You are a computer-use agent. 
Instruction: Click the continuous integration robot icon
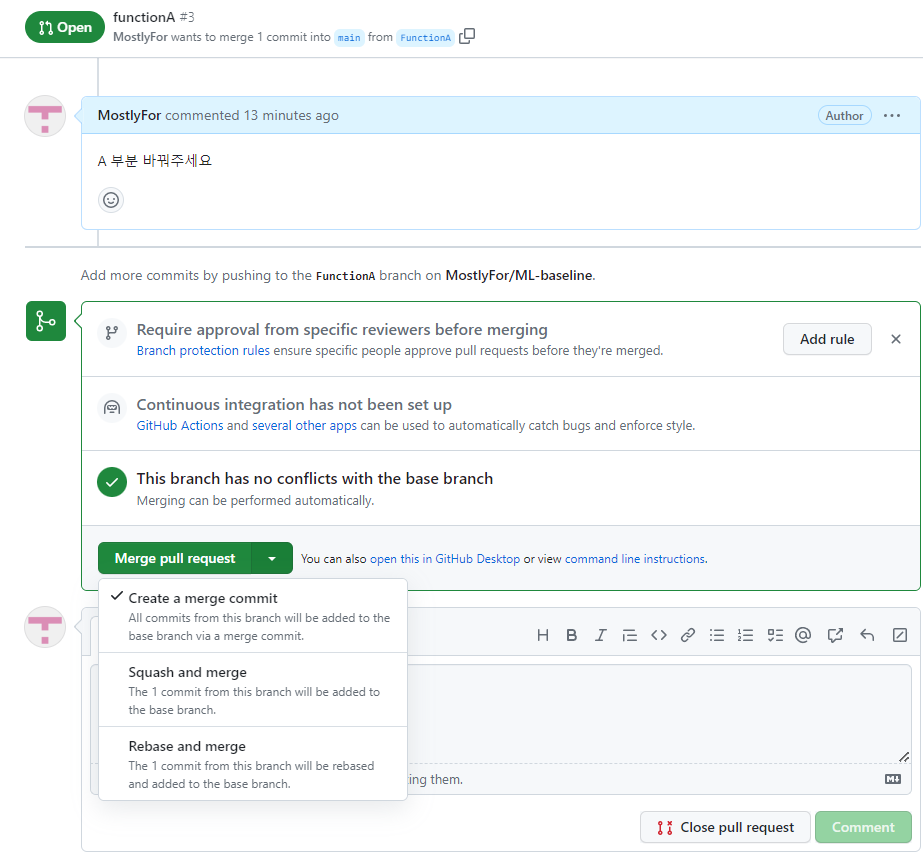click(x=112, y=407)
